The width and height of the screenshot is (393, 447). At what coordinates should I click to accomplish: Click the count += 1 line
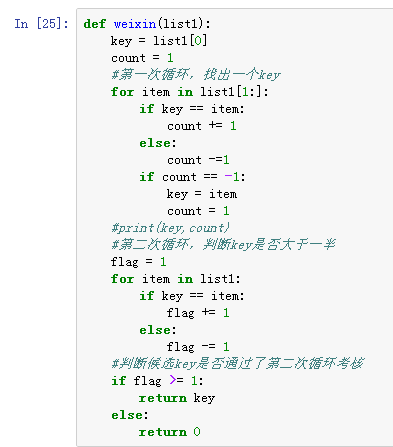[x=202, y=126]
